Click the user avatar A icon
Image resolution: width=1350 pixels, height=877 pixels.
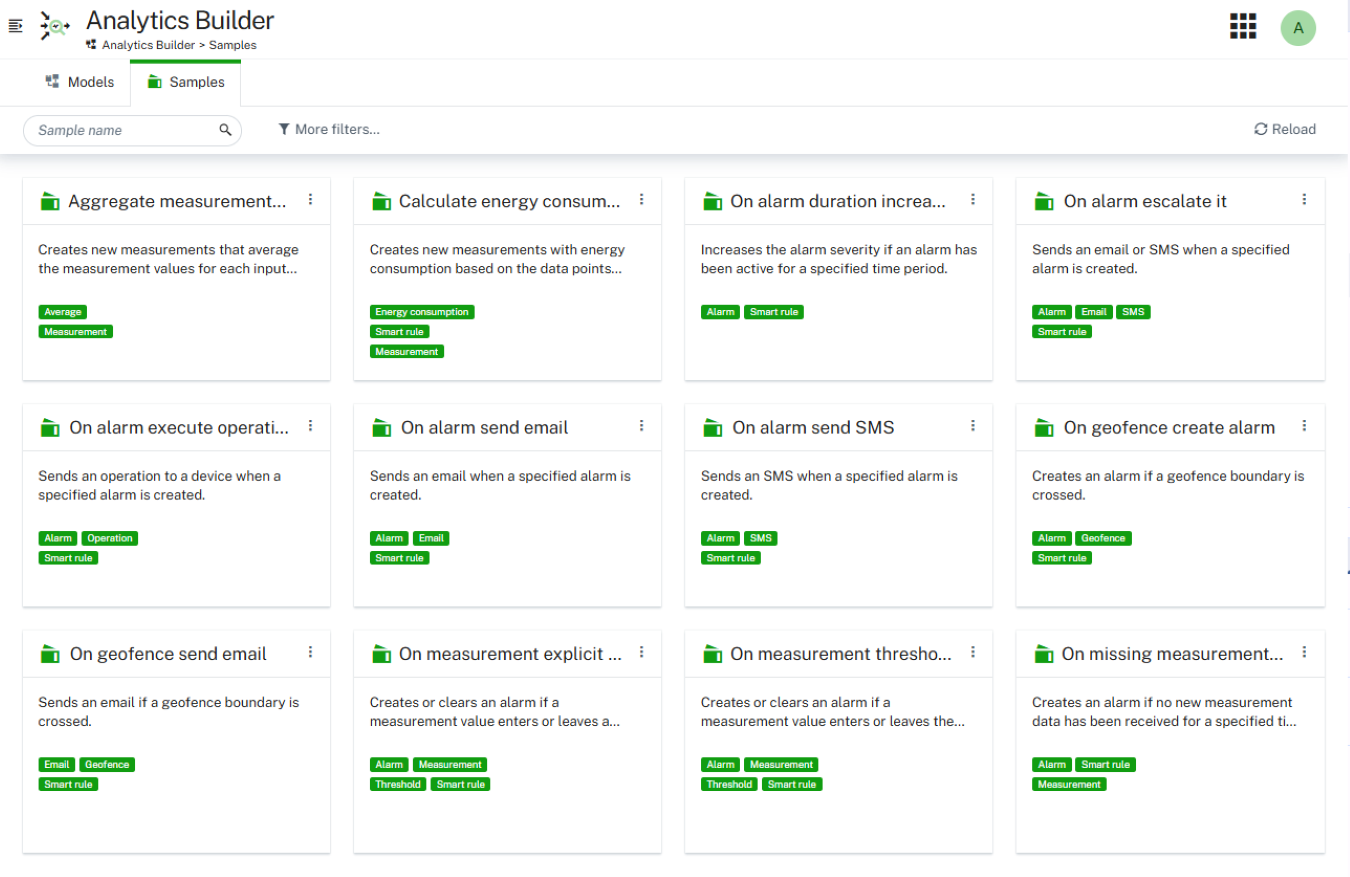tap(1298, 28)
